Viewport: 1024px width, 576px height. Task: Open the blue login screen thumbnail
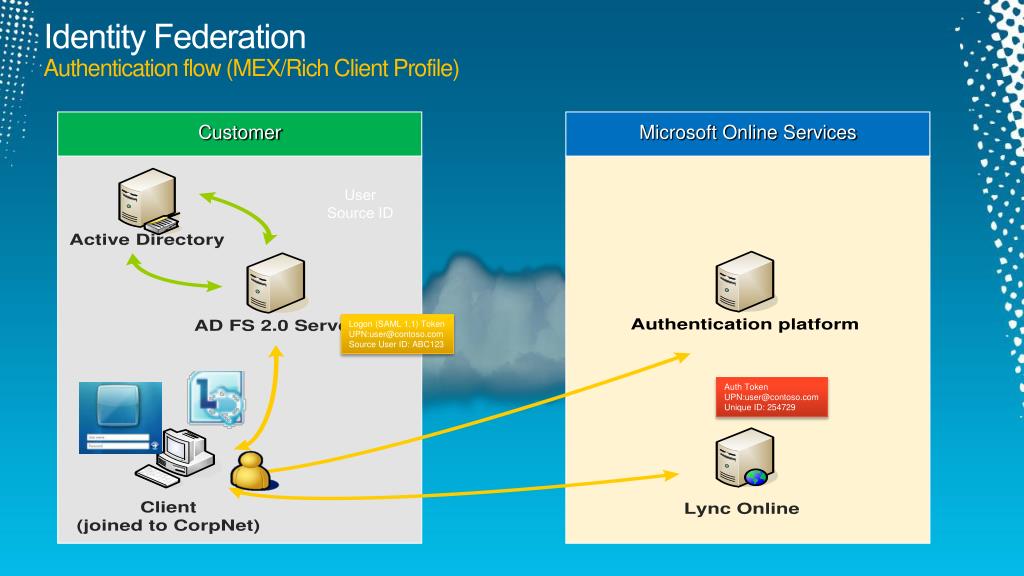[x=120, y=417]
